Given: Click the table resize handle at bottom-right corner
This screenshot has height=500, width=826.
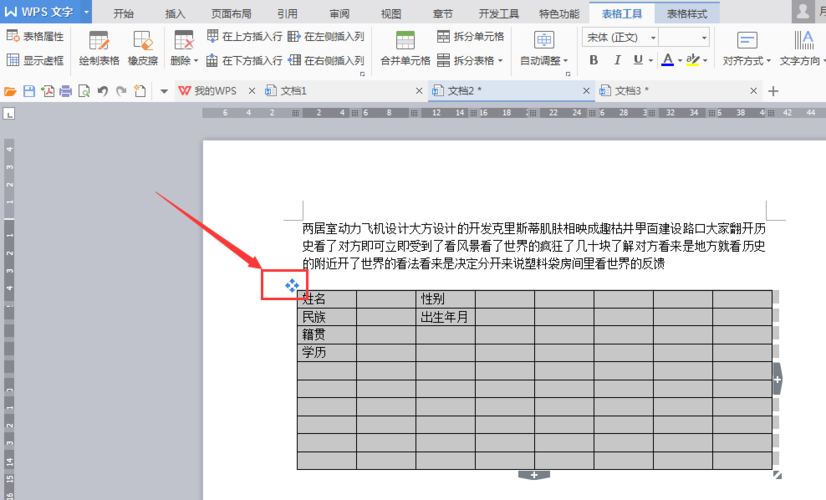Looking at the screenshot, I should tap(777, 475).
